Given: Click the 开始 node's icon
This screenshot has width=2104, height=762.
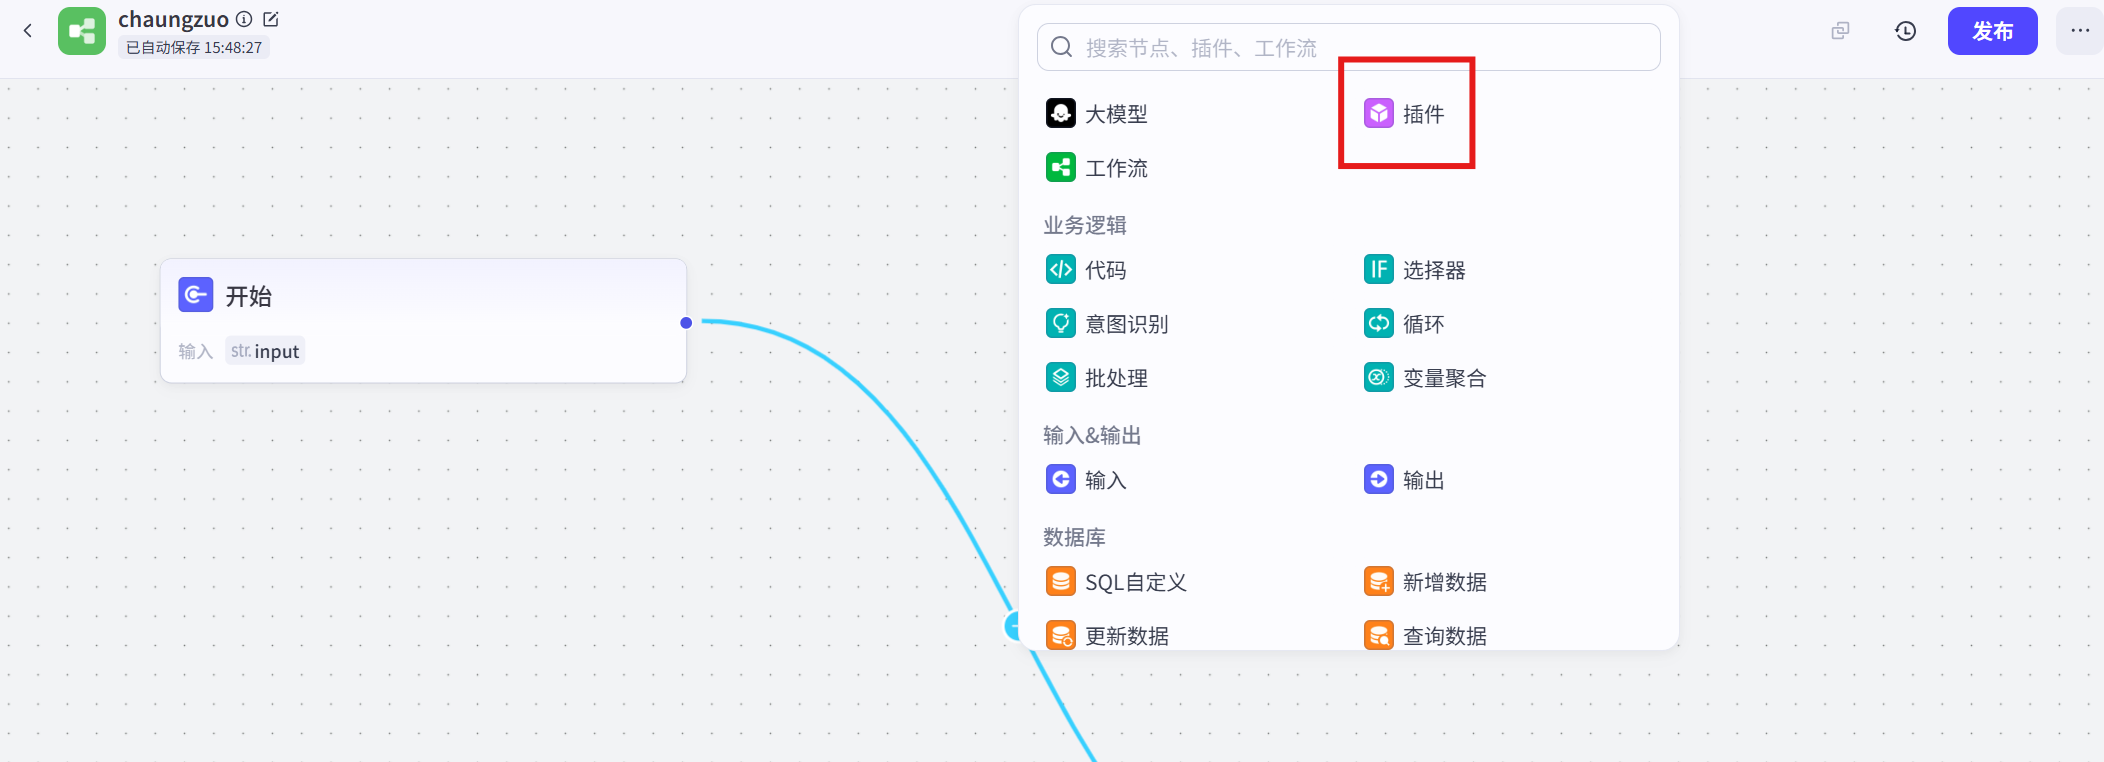Looking at the screenshot, I should click(x=196, y=295).
